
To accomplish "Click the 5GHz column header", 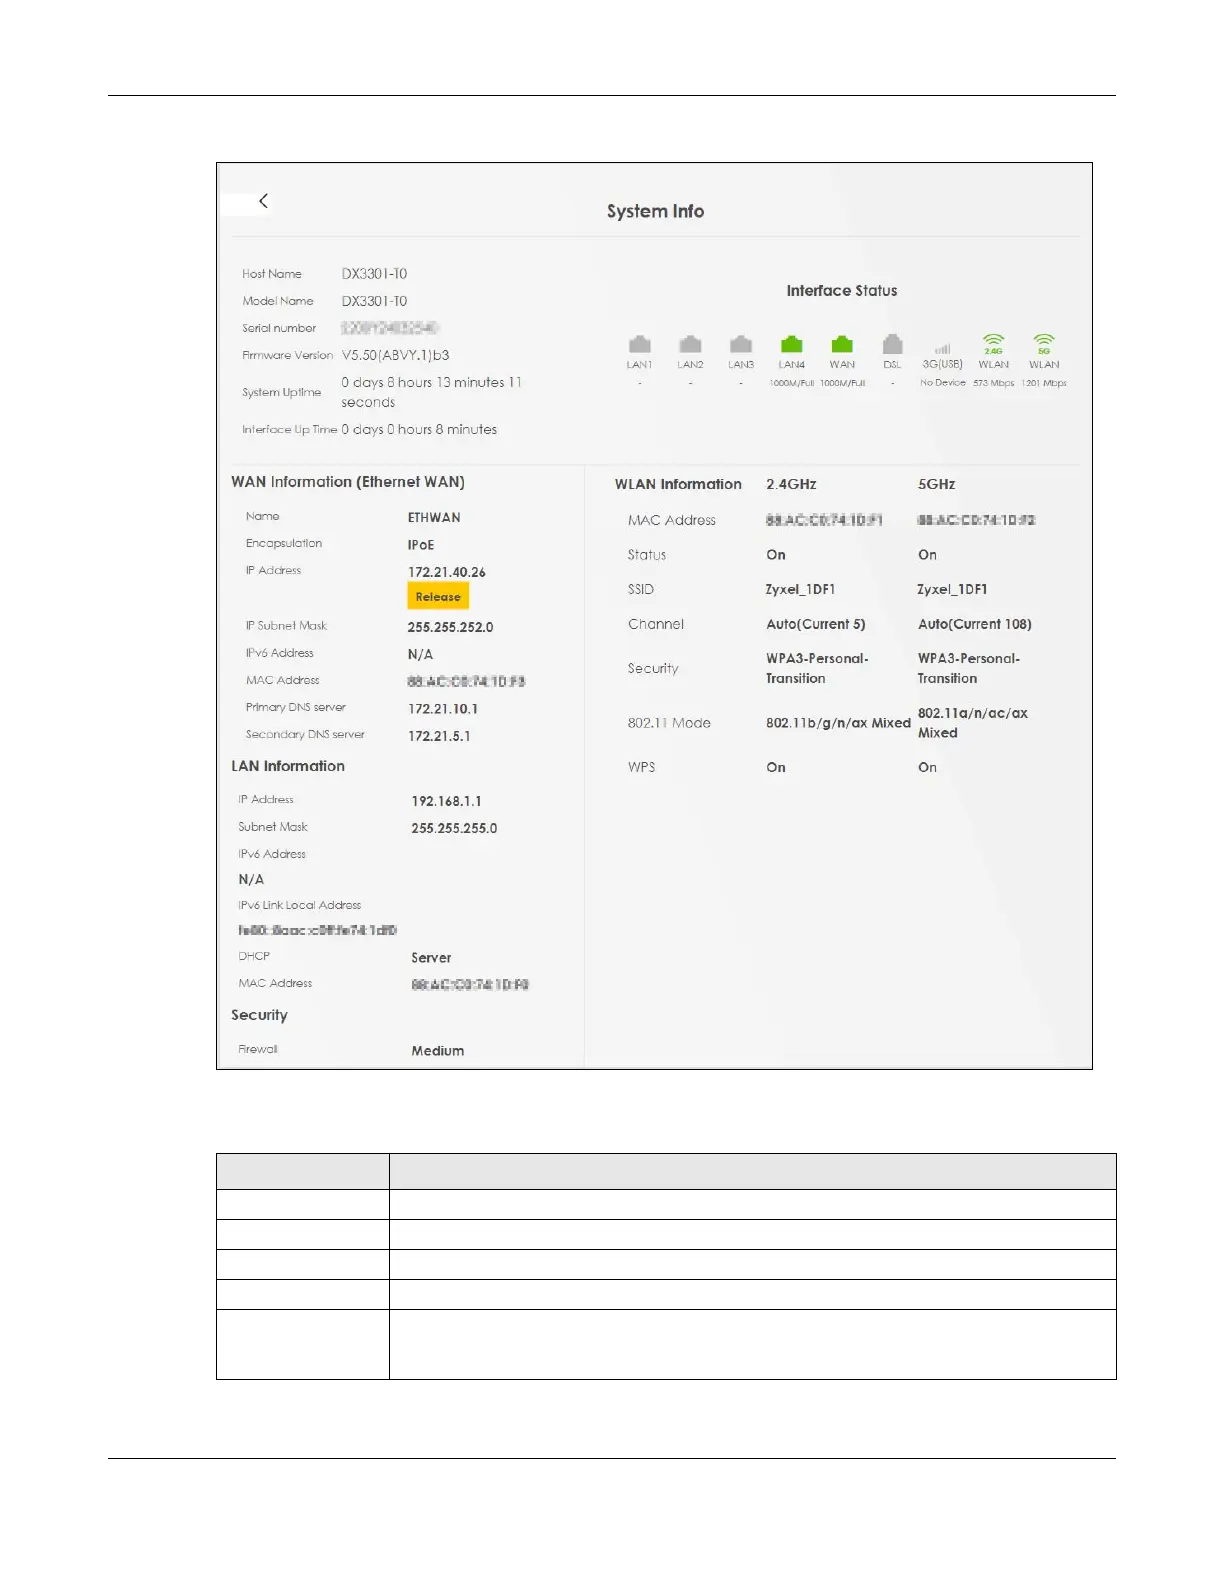I will click(x=936, y=484).
